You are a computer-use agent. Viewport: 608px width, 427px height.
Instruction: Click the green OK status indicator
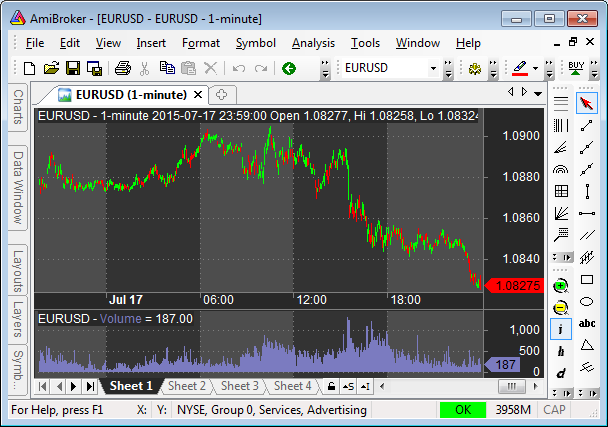[463, 410]
